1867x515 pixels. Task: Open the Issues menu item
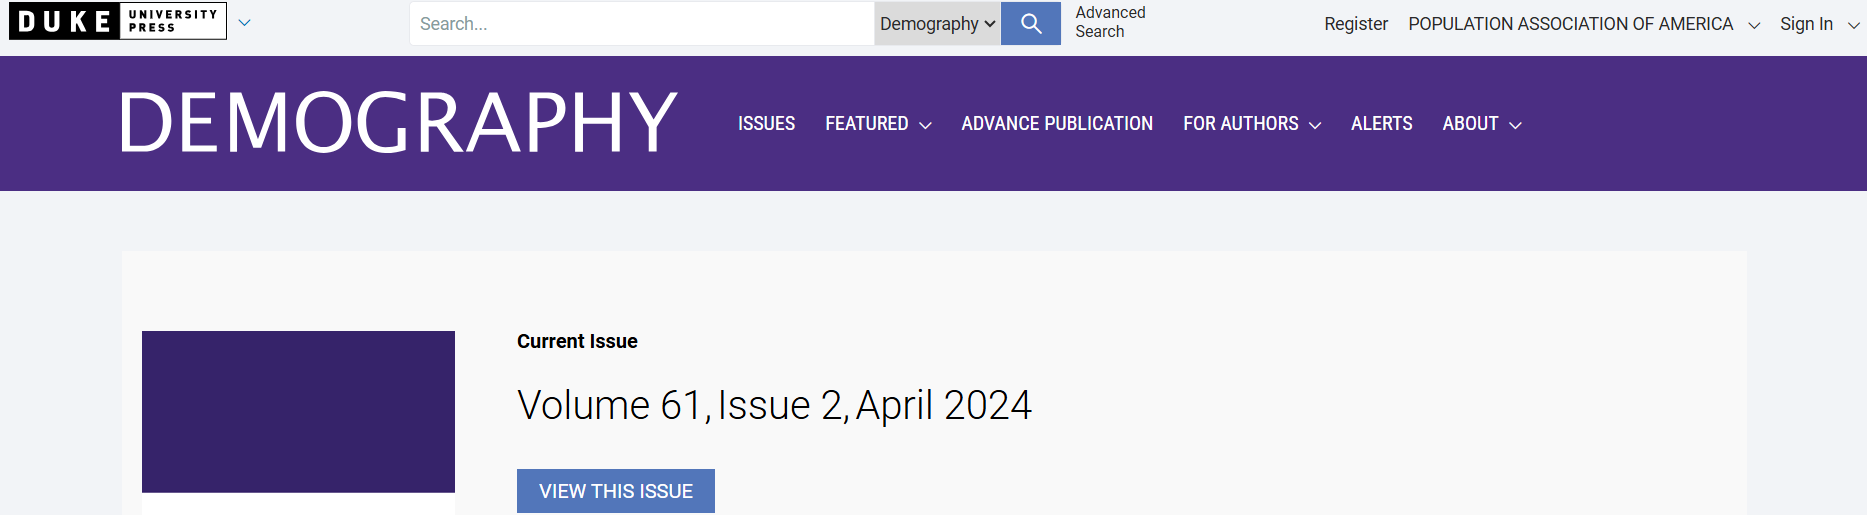coord(767,124)
